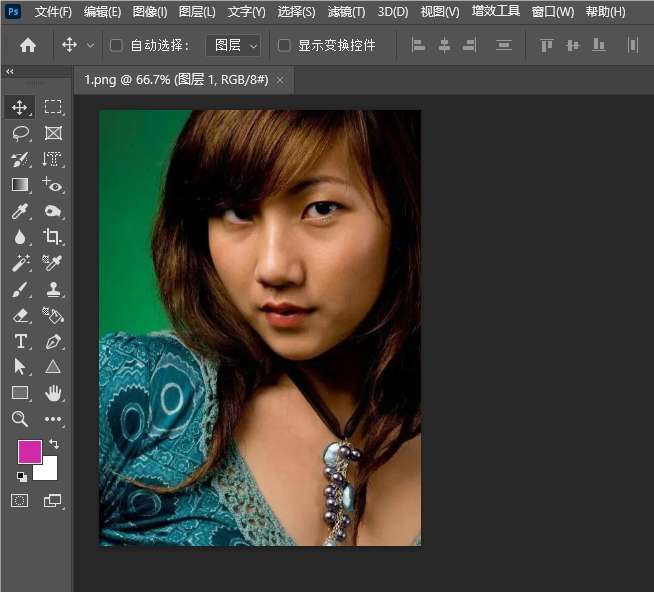Select the Red Eye tool
This screenshot has width=654, height=592.
click(52, 184)
